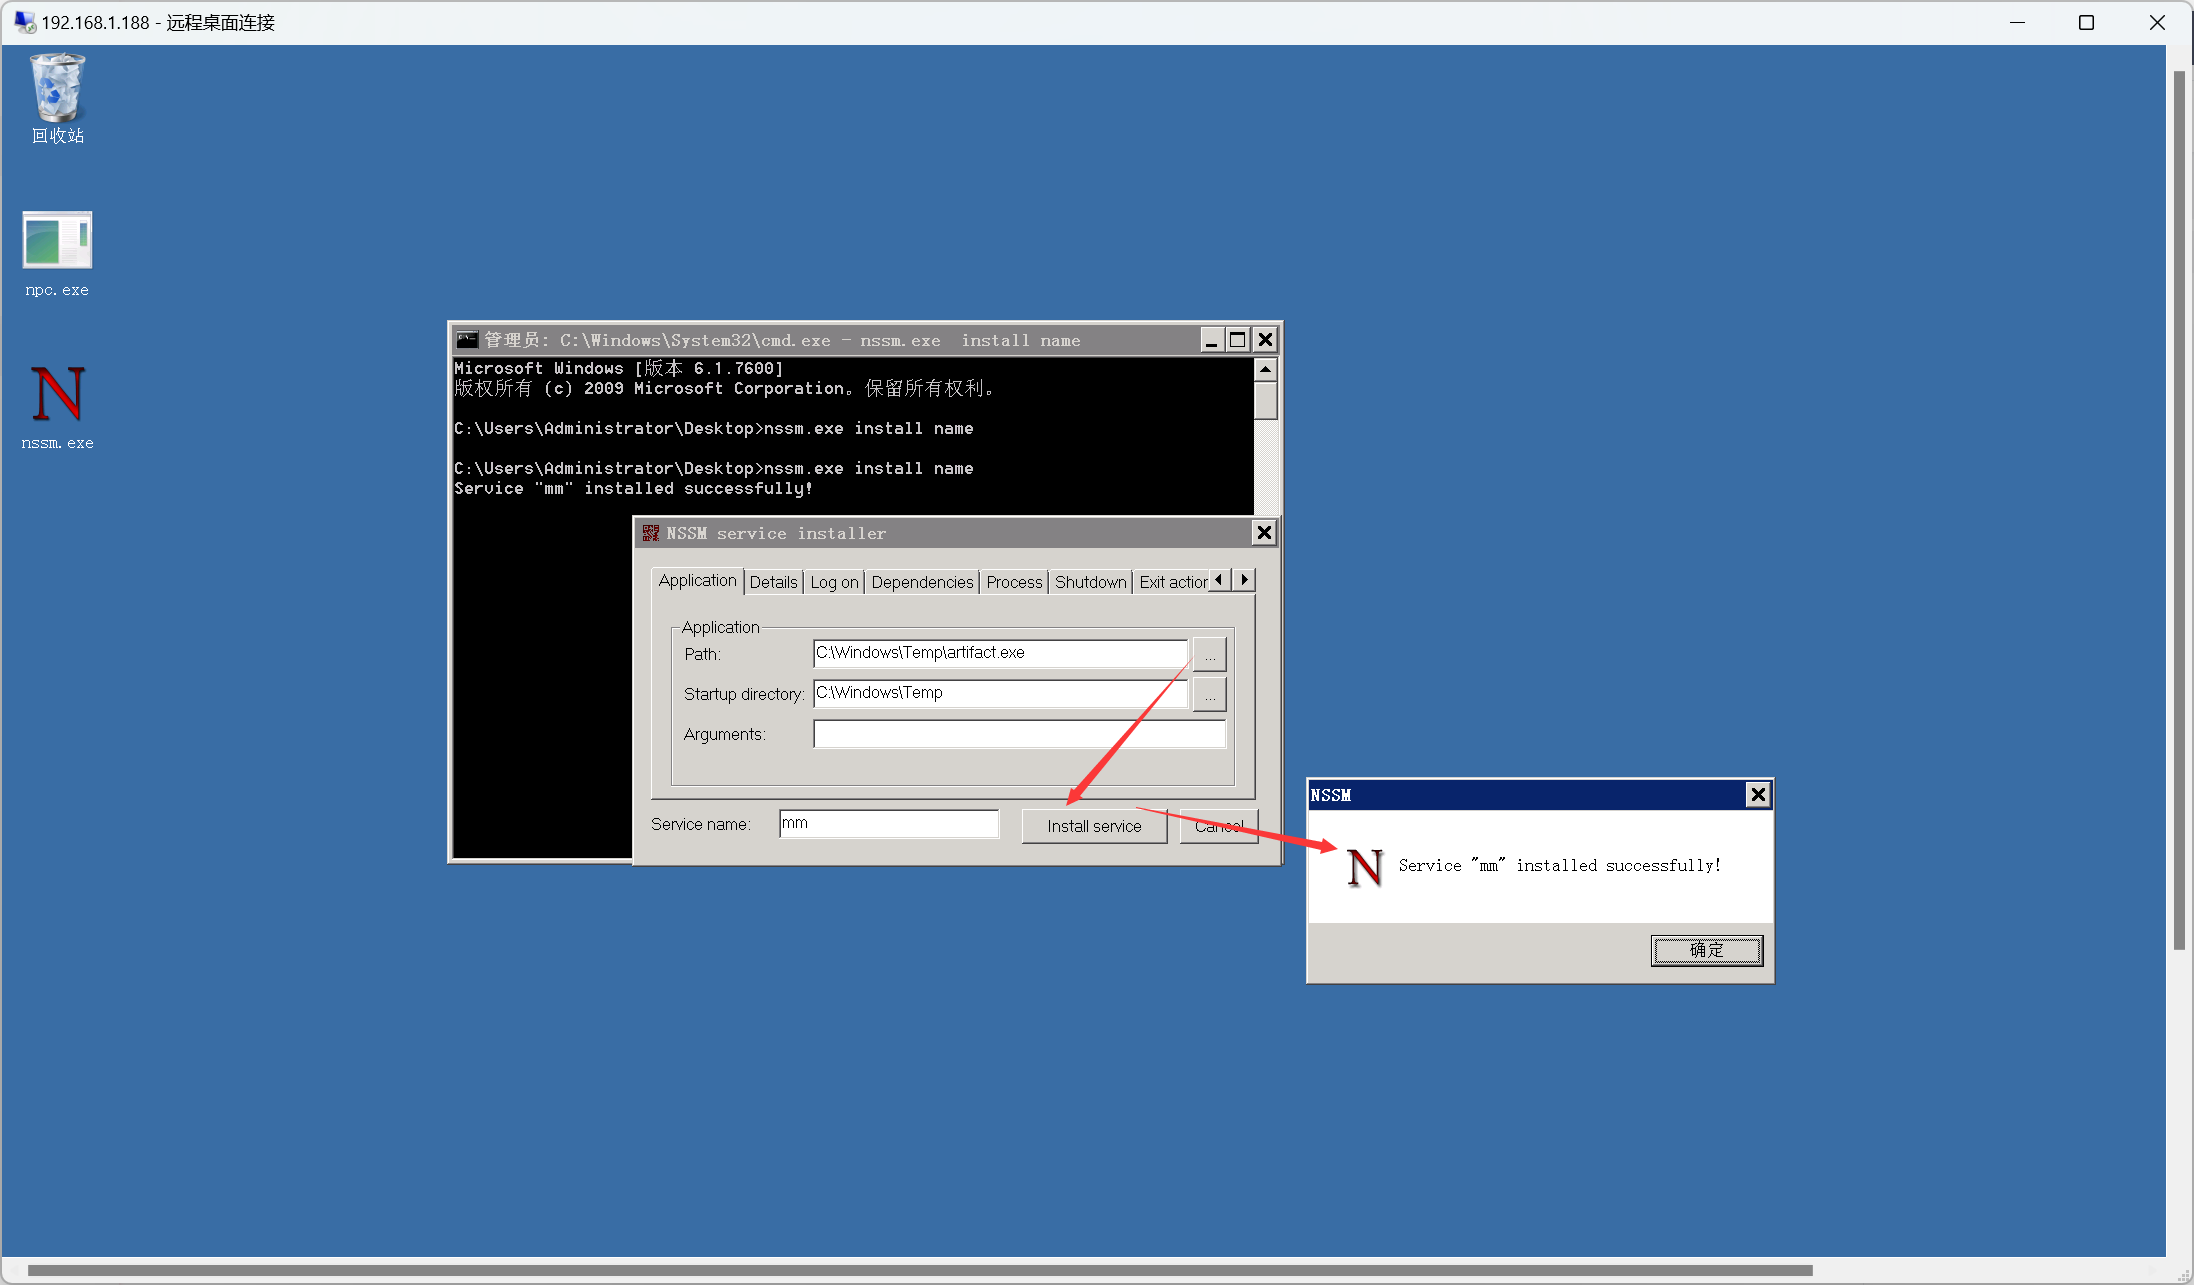2194x1285 pixels.
Task: Click the Path input field
Action: click(1001, 653)
